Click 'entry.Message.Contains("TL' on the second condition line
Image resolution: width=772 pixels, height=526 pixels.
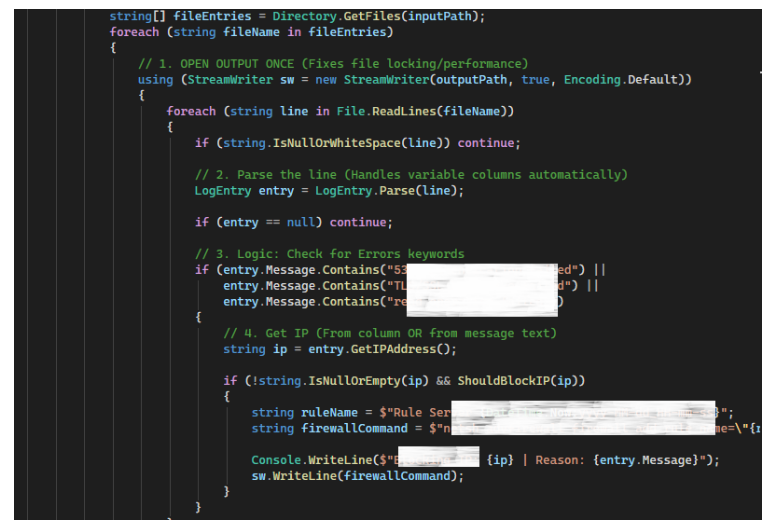click(x=315, y=286)
